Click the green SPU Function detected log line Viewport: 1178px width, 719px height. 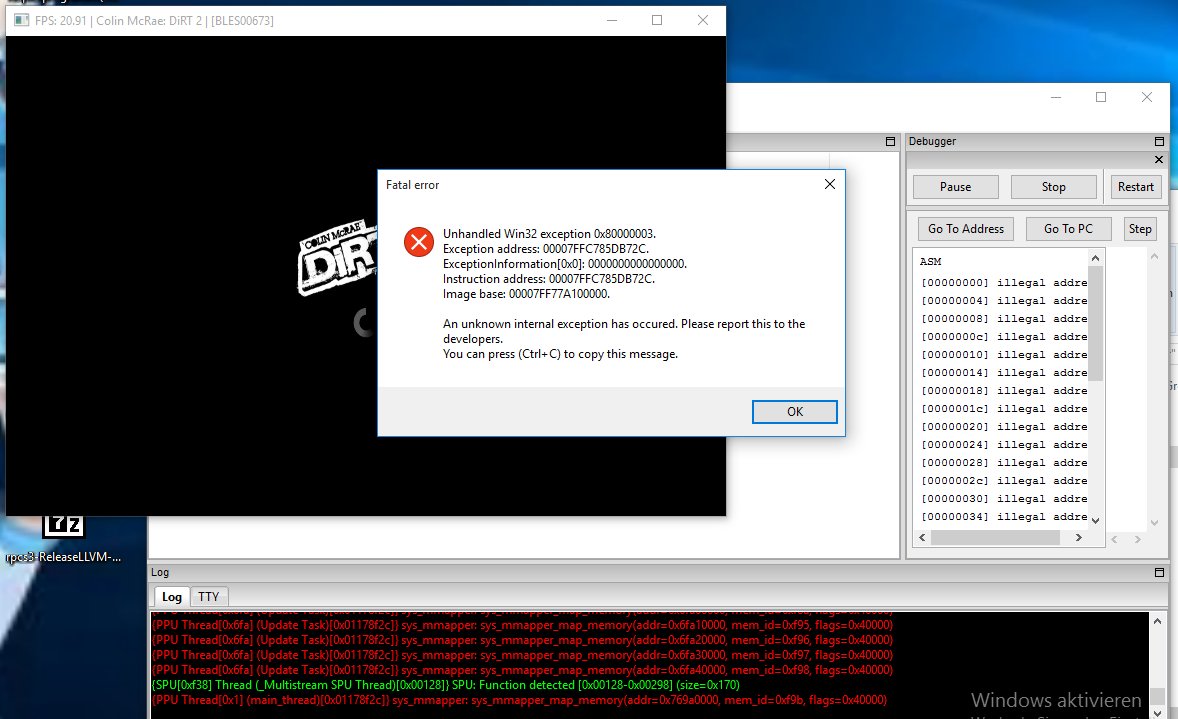click(x=446, y=685)
